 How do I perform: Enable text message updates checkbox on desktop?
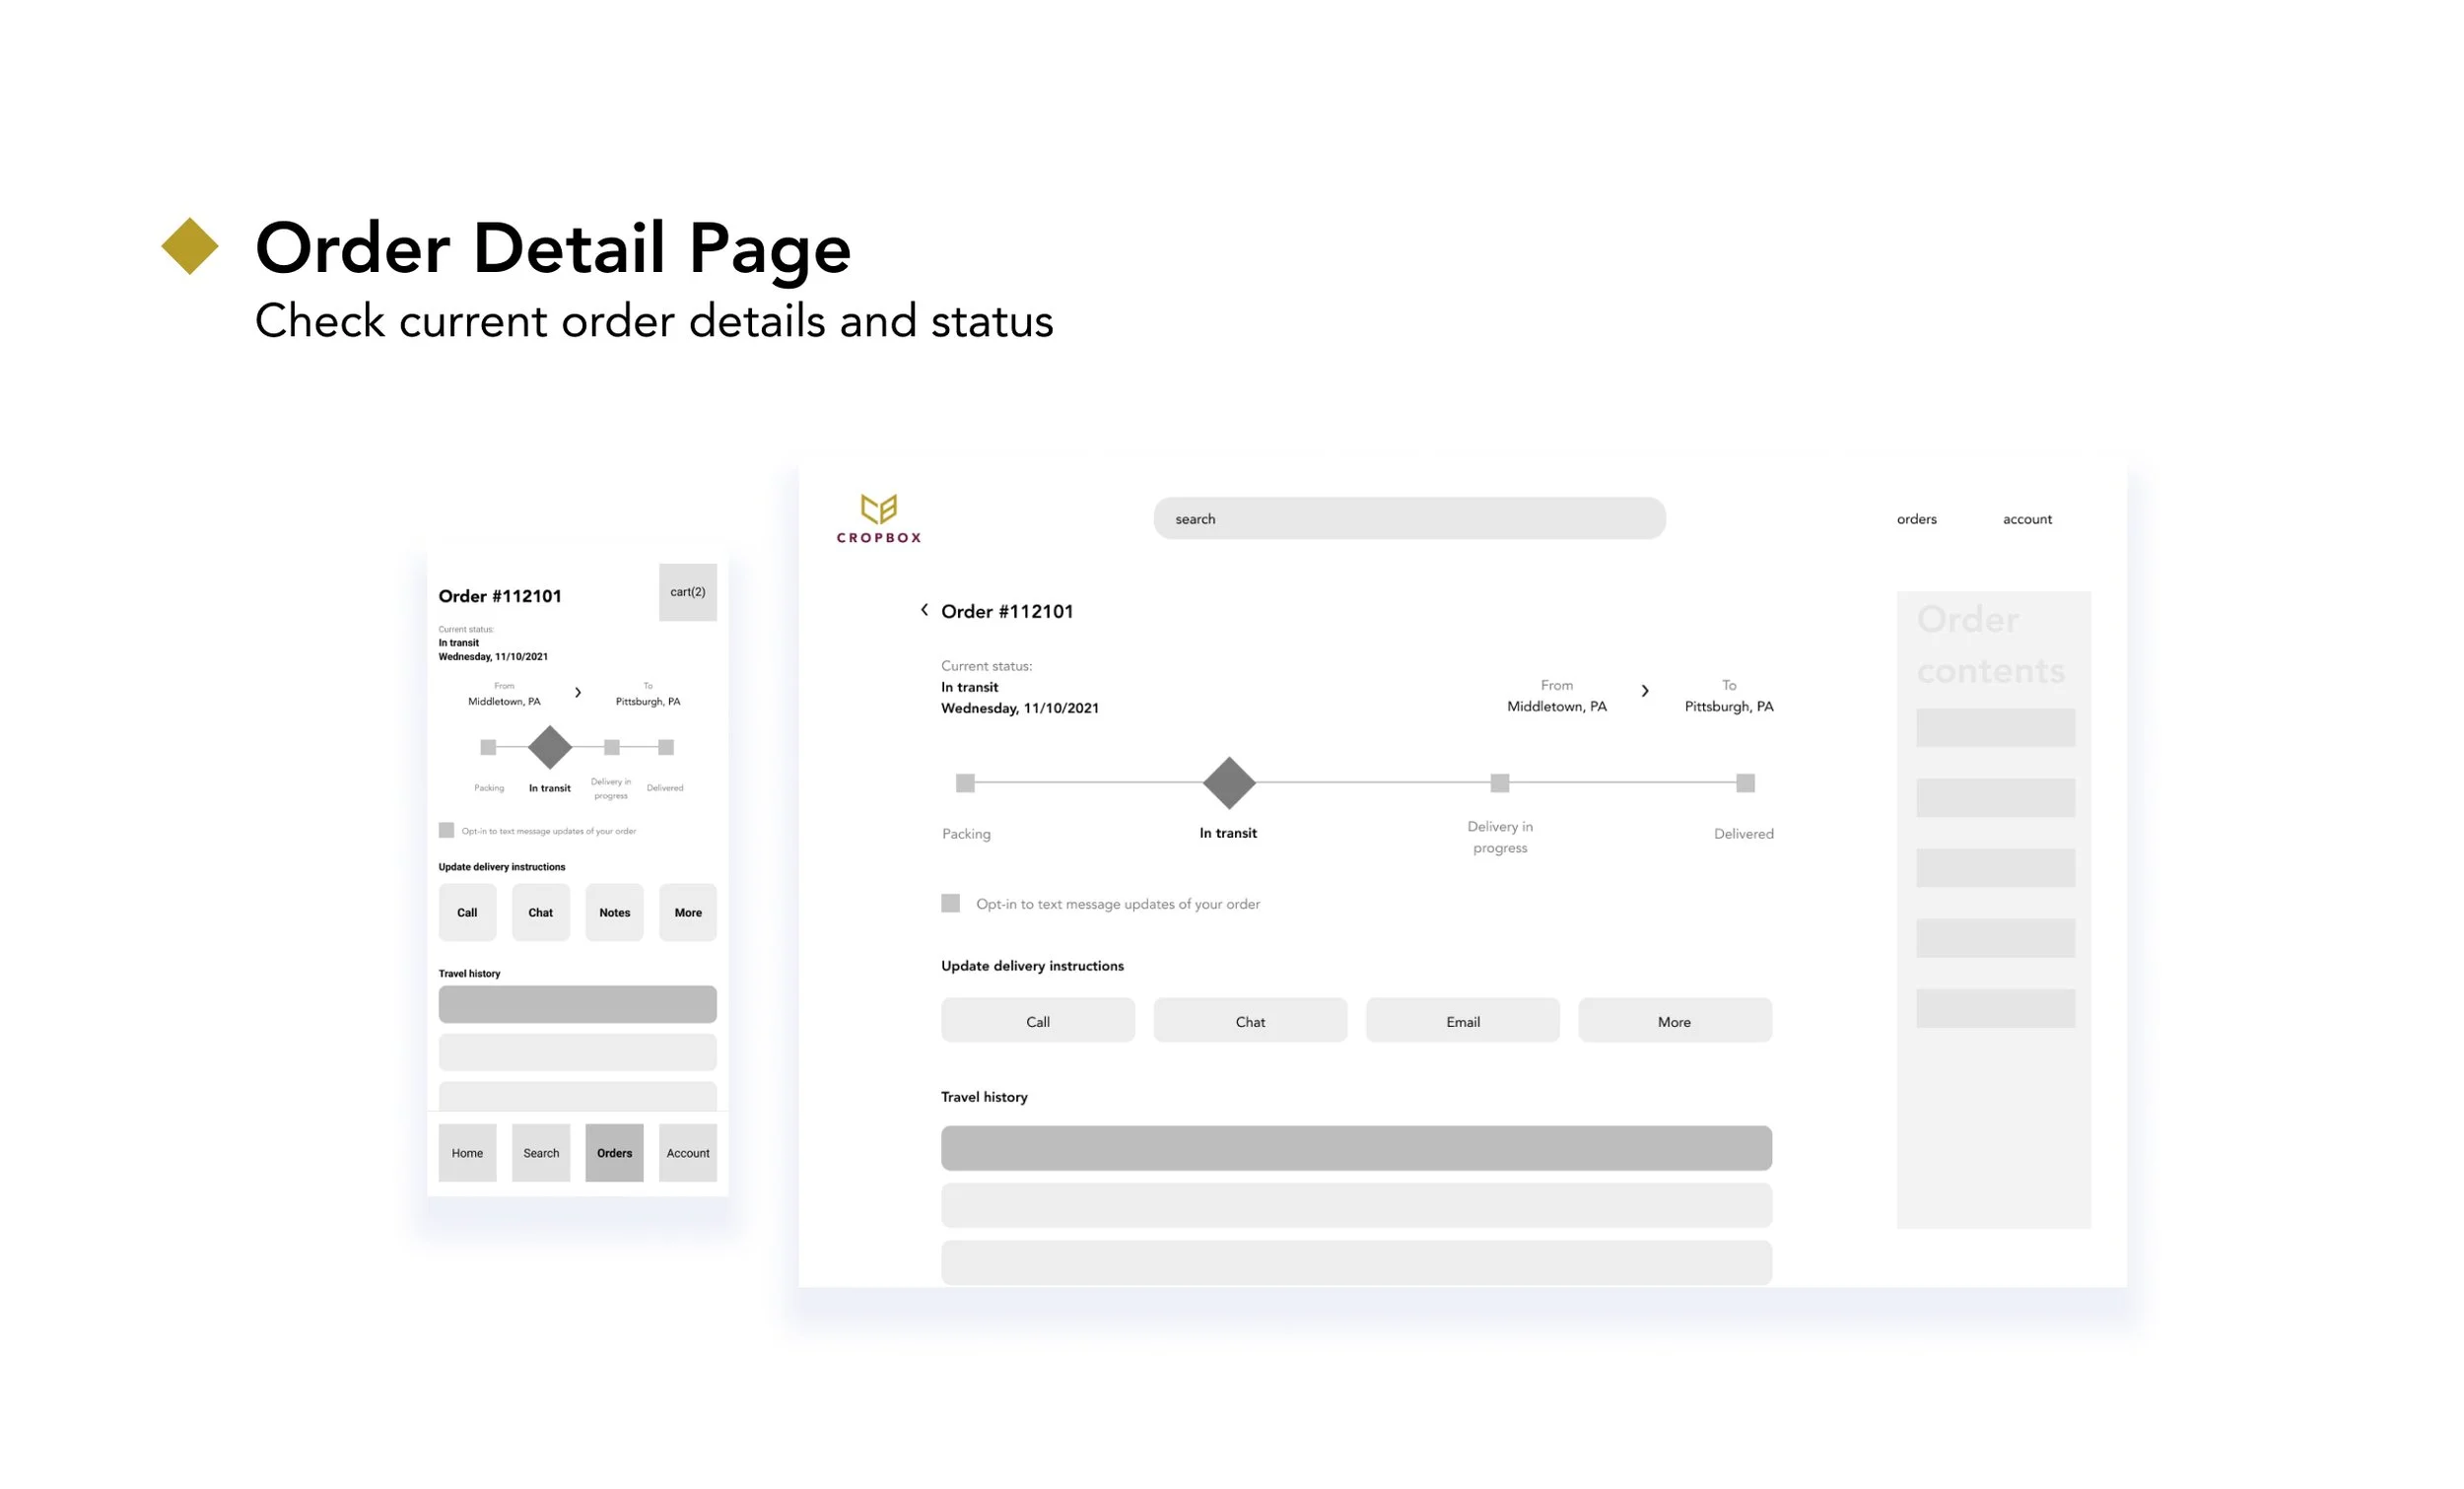click(950, 903)
